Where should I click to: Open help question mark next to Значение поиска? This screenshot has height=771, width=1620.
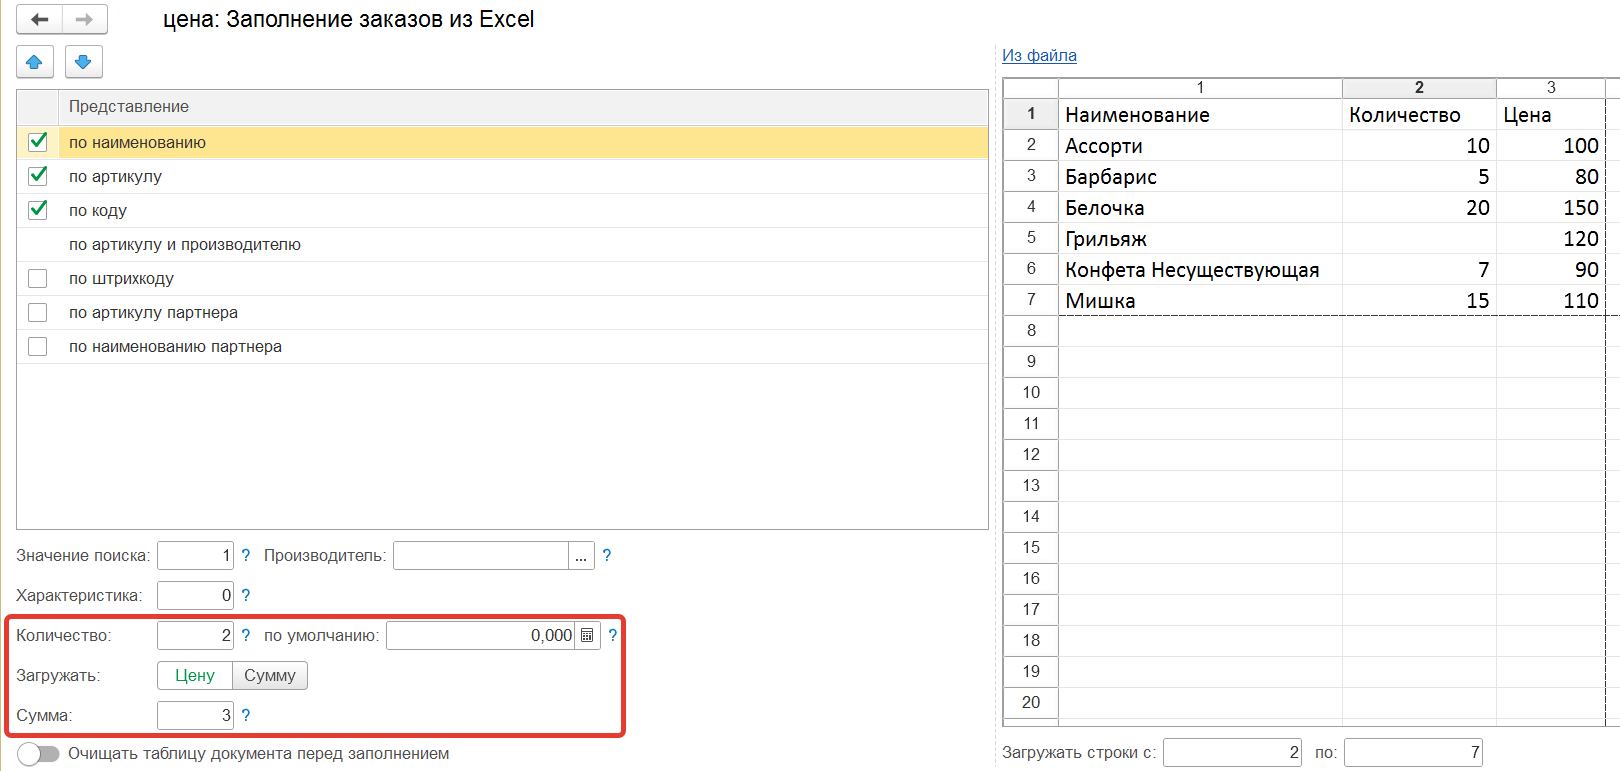[x=245, y=555]
